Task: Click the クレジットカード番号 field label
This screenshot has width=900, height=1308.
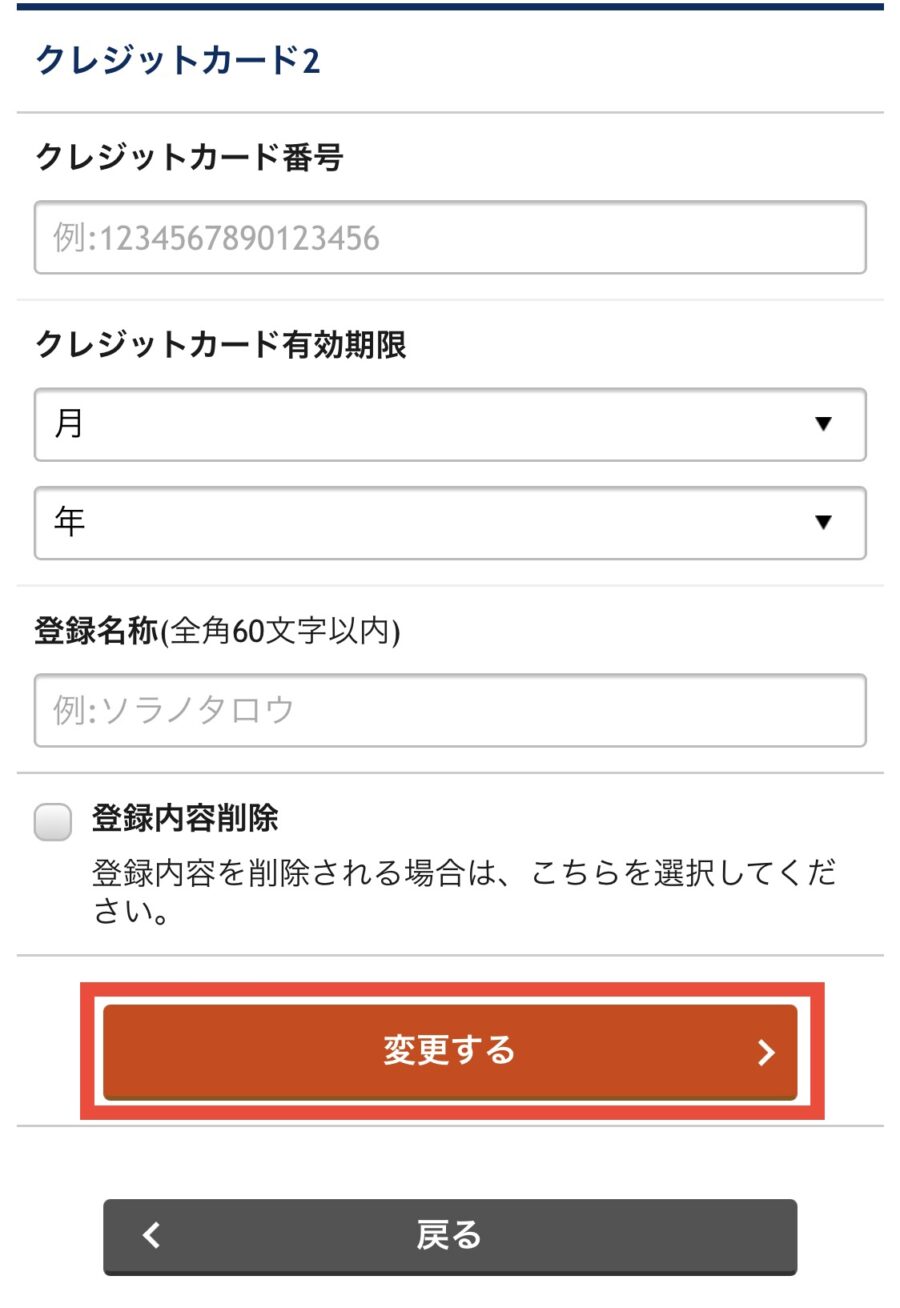Action: 189,157
